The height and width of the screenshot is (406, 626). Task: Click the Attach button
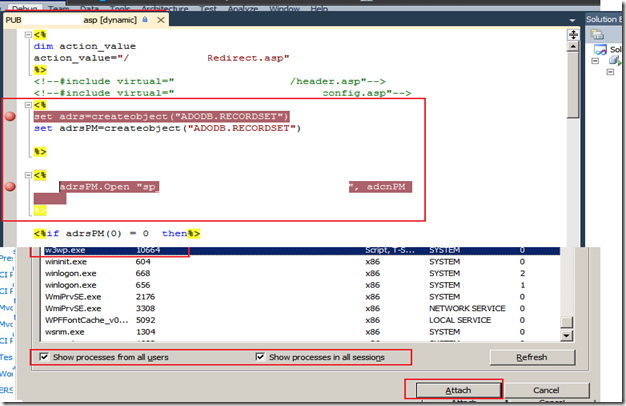pyautogui.click(x=454, y=389)
